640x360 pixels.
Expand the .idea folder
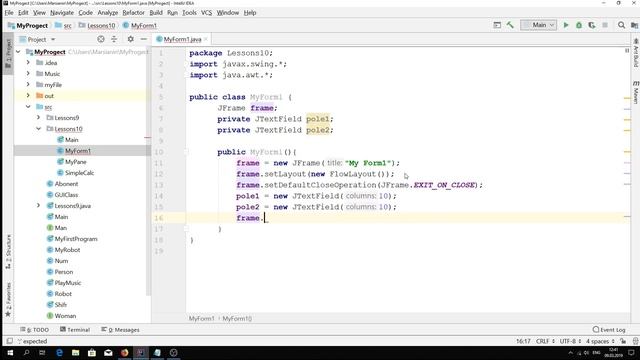point(28,62)
